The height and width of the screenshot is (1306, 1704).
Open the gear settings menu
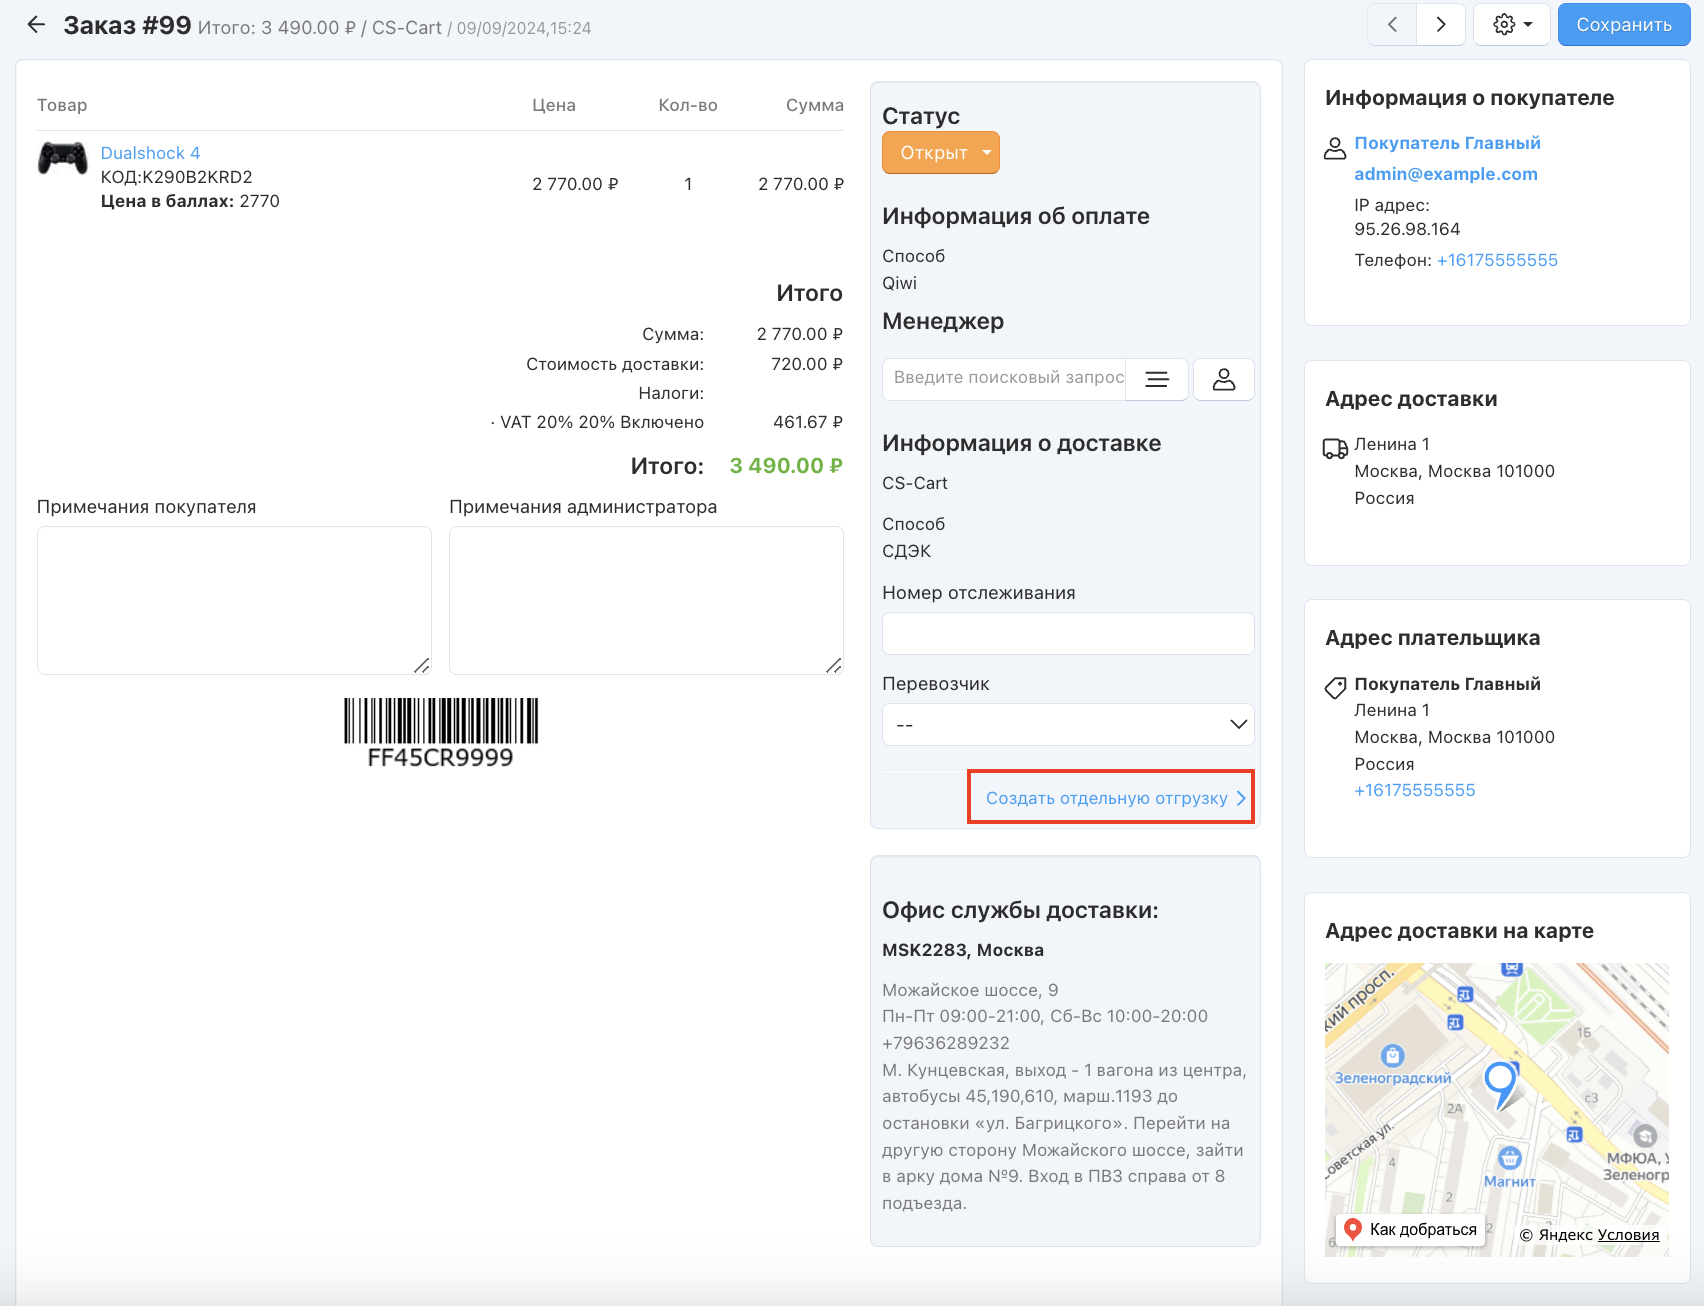pyautogui.click(x=1511, y=25)
